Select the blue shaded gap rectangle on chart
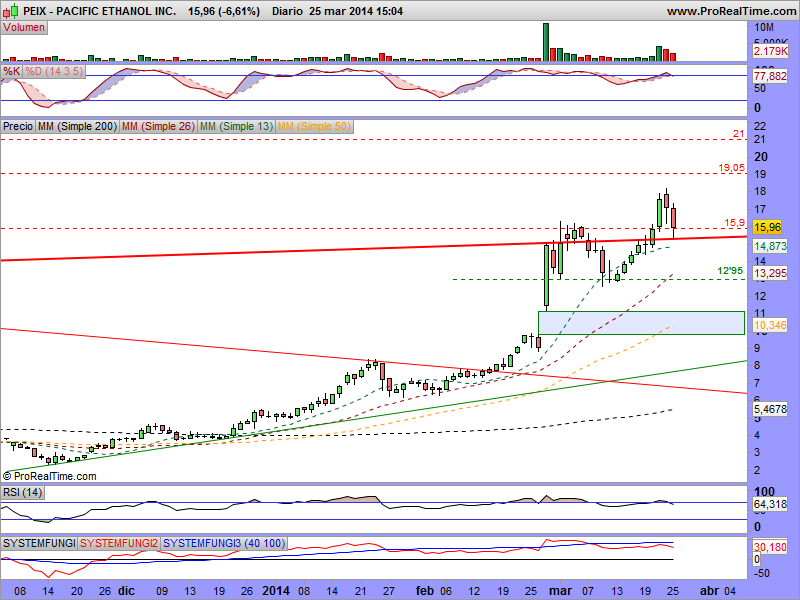This screenshot has width=800, height=600. click(x=641, y=323)
